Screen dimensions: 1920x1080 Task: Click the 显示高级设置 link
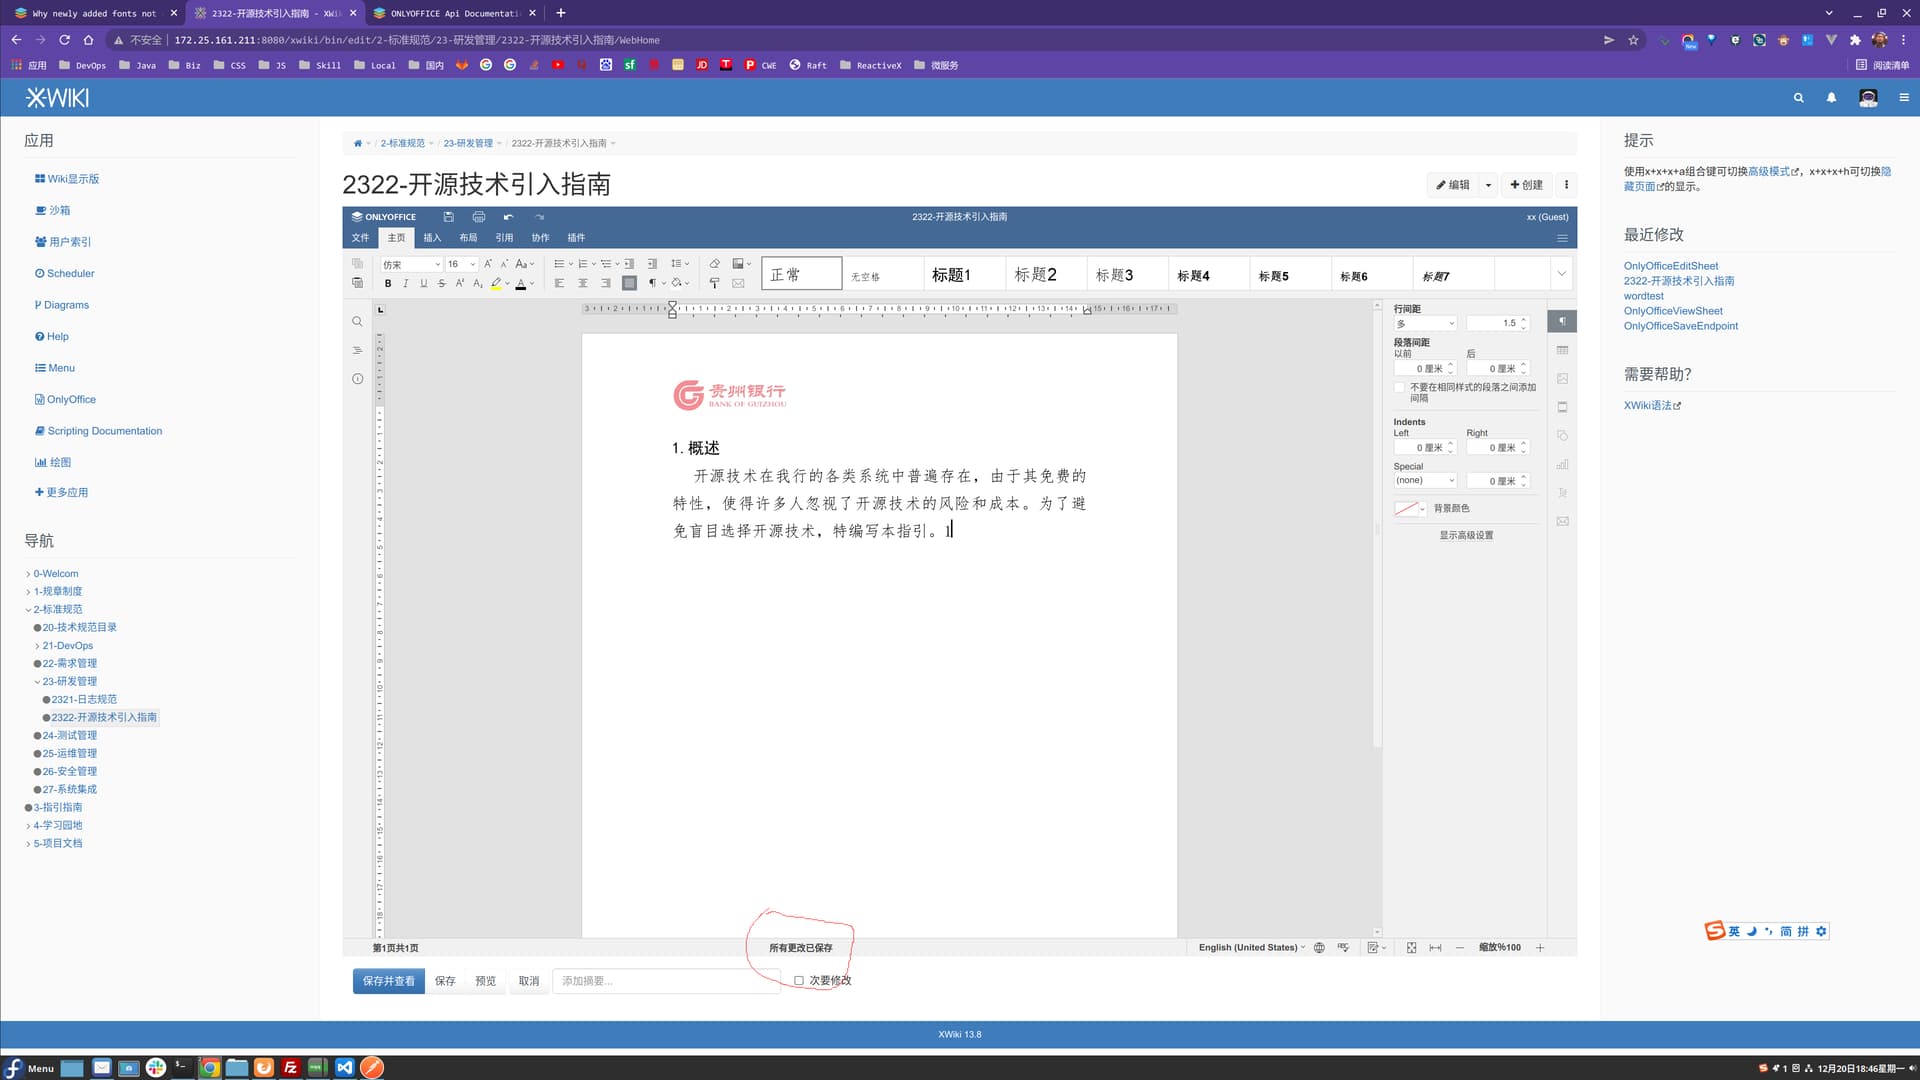click(1466, 536)
